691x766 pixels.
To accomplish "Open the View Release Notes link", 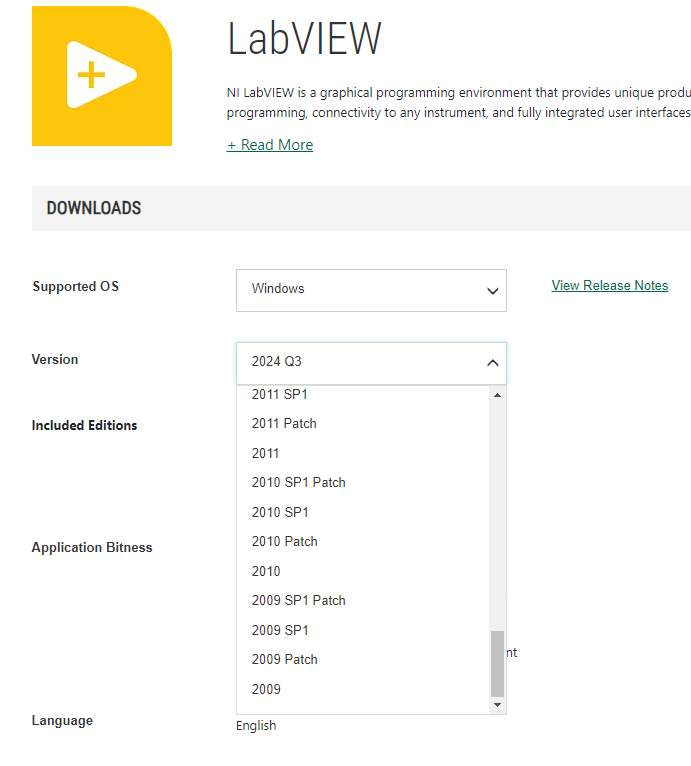I will pos(609,285).
